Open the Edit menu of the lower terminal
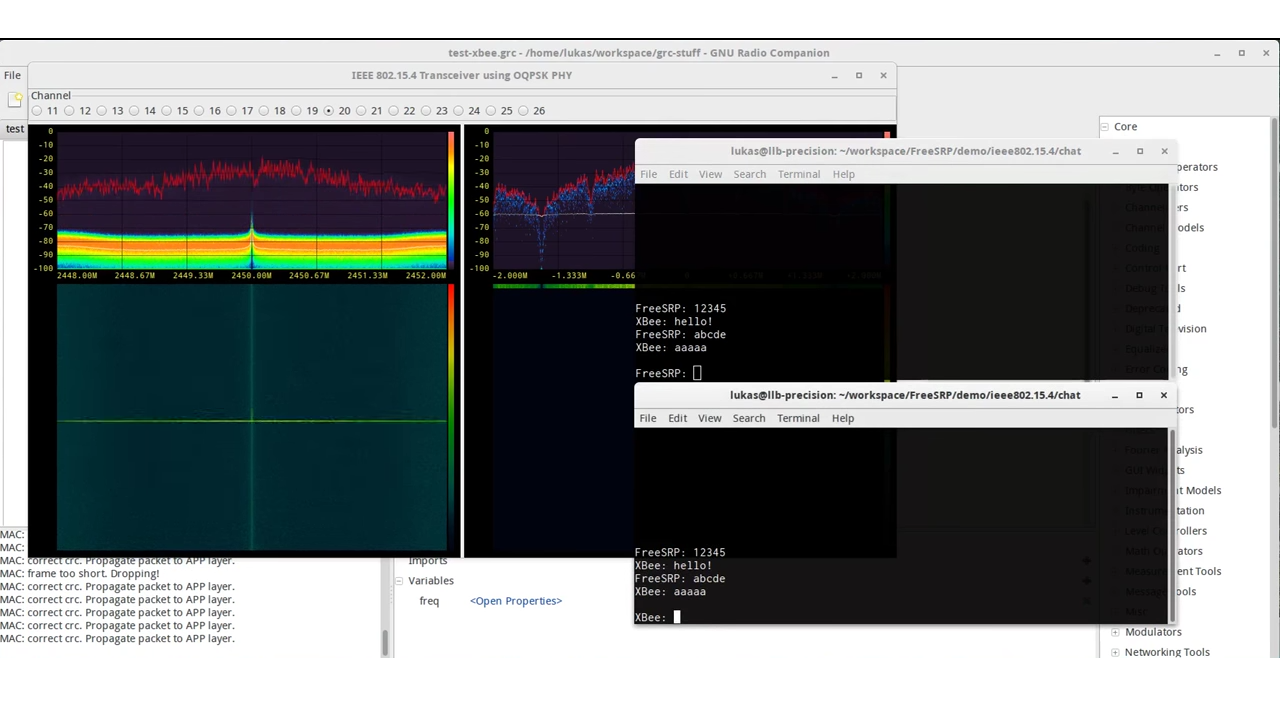Image resolution: width=1280 pixels, height=720 pixels. pos(677,418)
